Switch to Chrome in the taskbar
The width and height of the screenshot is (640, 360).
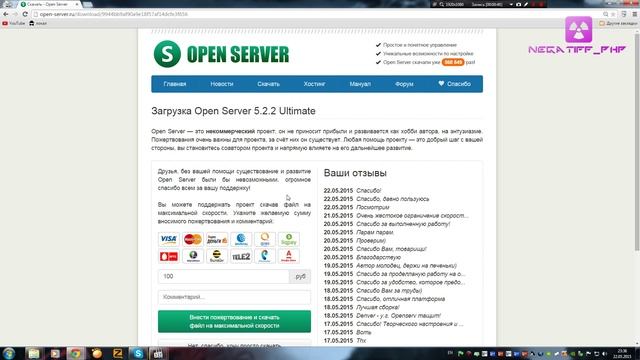(x=76, y=353)
